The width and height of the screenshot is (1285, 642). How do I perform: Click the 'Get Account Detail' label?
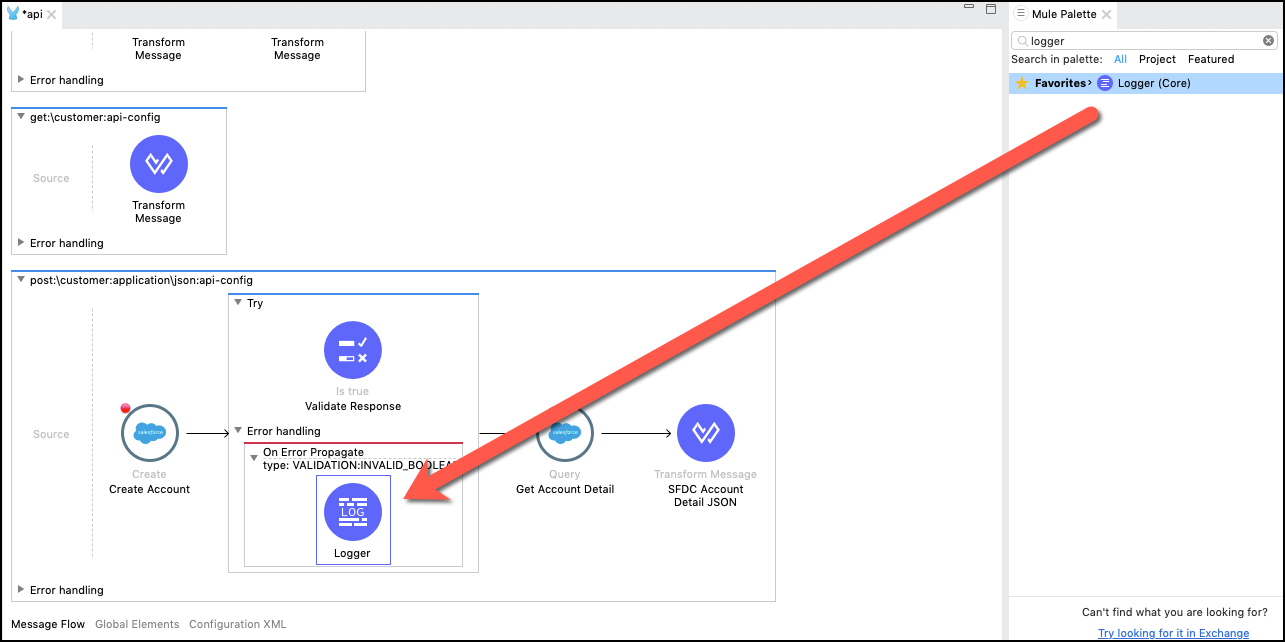[565, 489]
